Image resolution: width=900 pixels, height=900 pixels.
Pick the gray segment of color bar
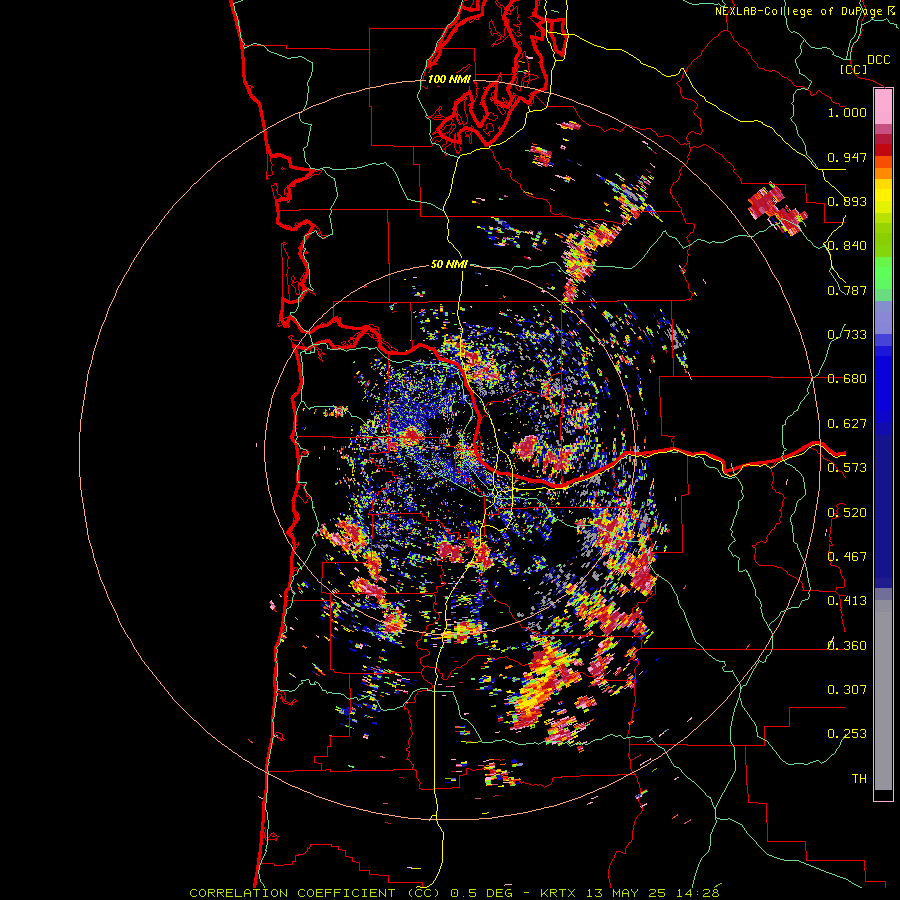[883, 695]
